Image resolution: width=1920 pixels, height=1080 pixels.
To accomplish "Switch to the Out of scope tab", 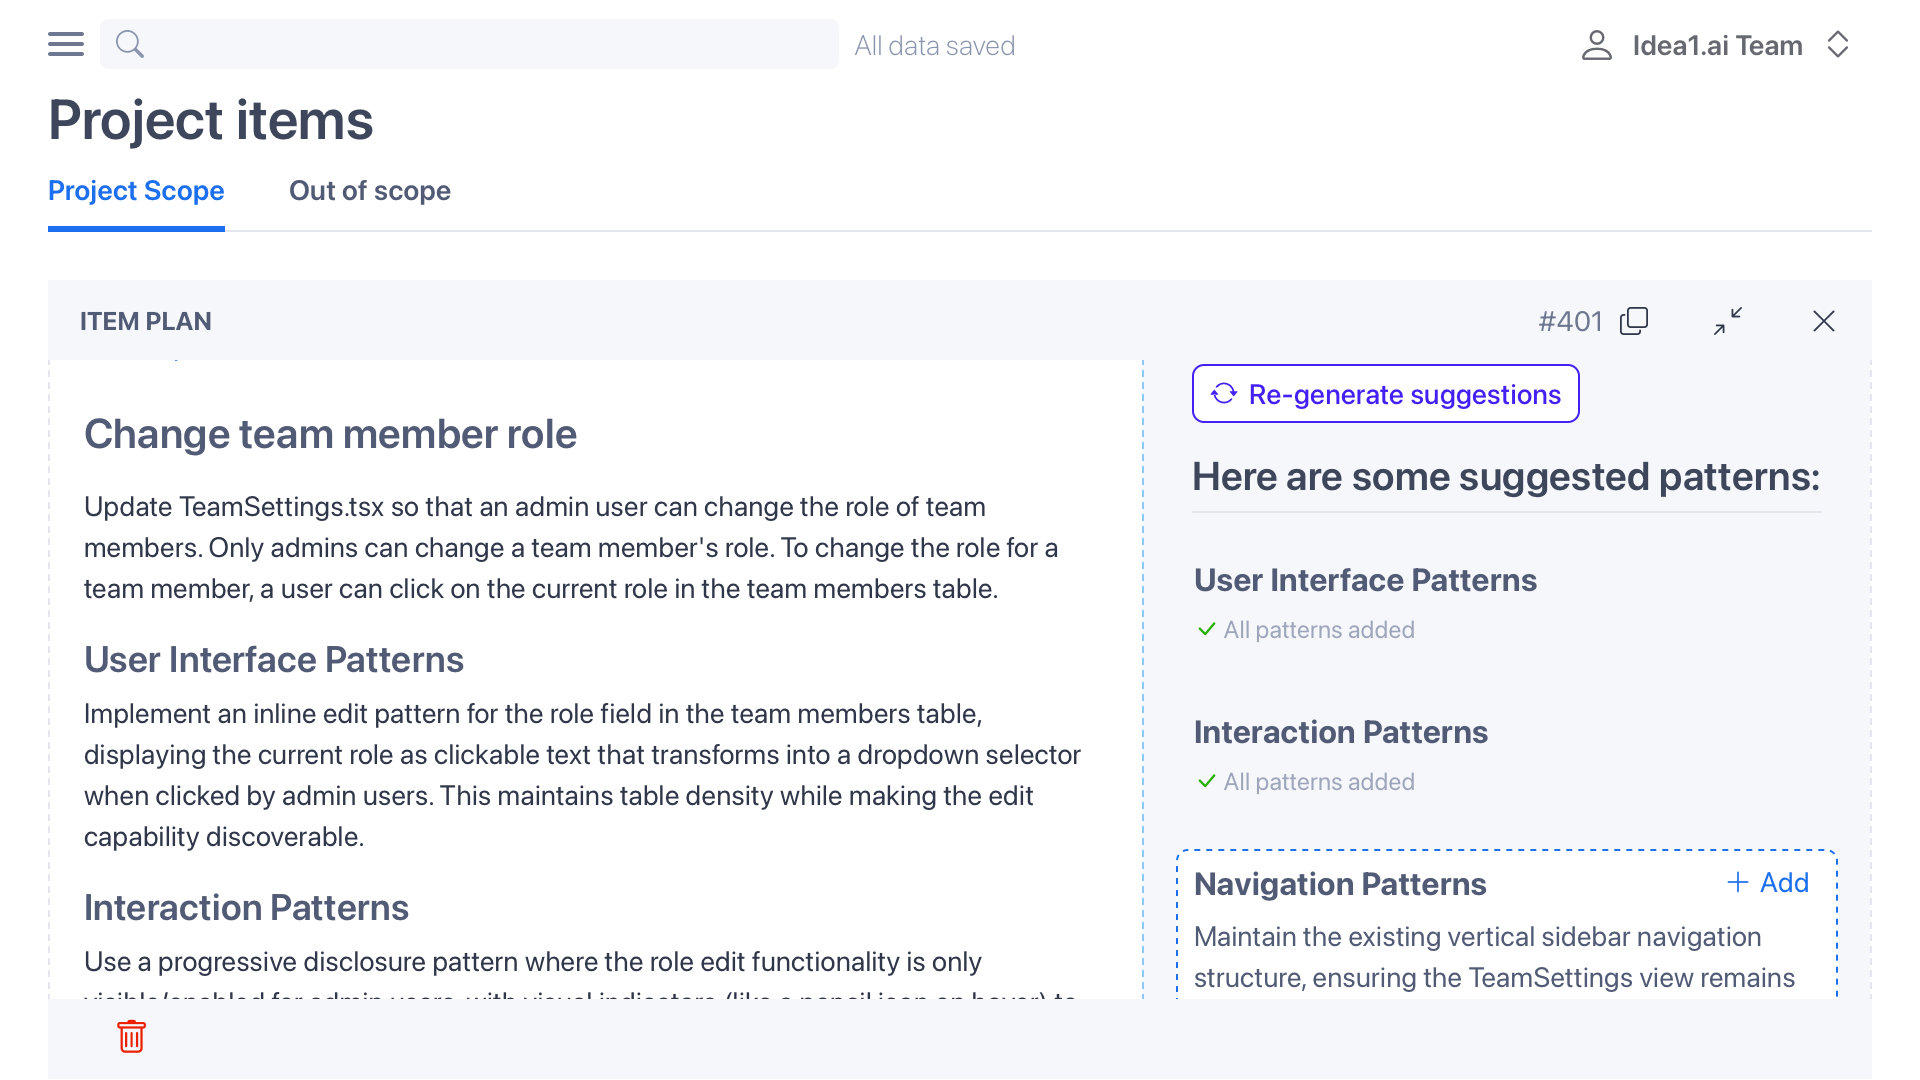I will point(369,191).
